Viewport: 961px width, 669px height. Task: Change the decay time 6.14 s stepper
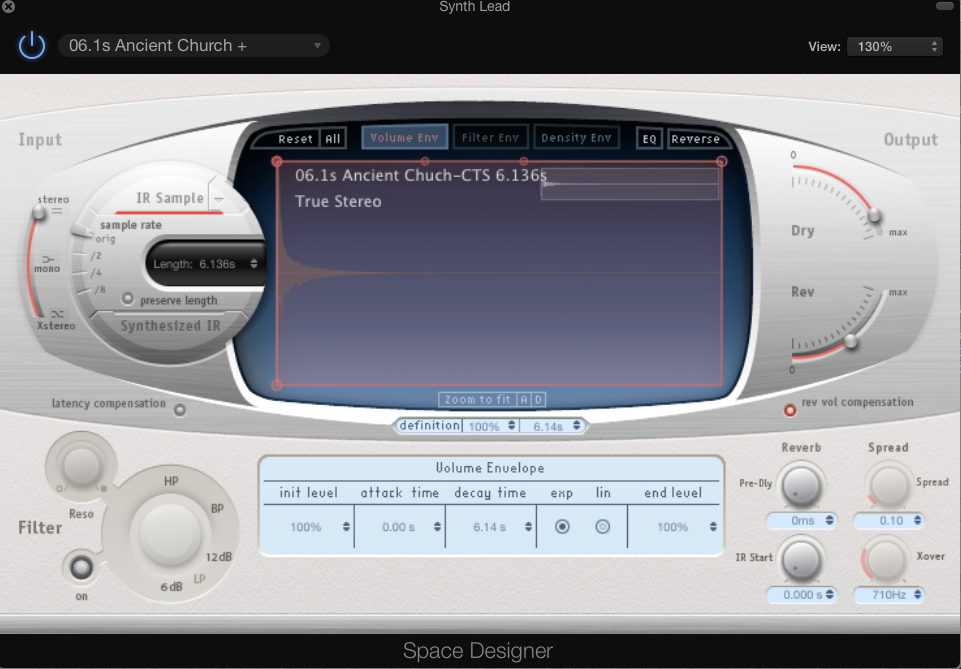[x=528, y=527]
